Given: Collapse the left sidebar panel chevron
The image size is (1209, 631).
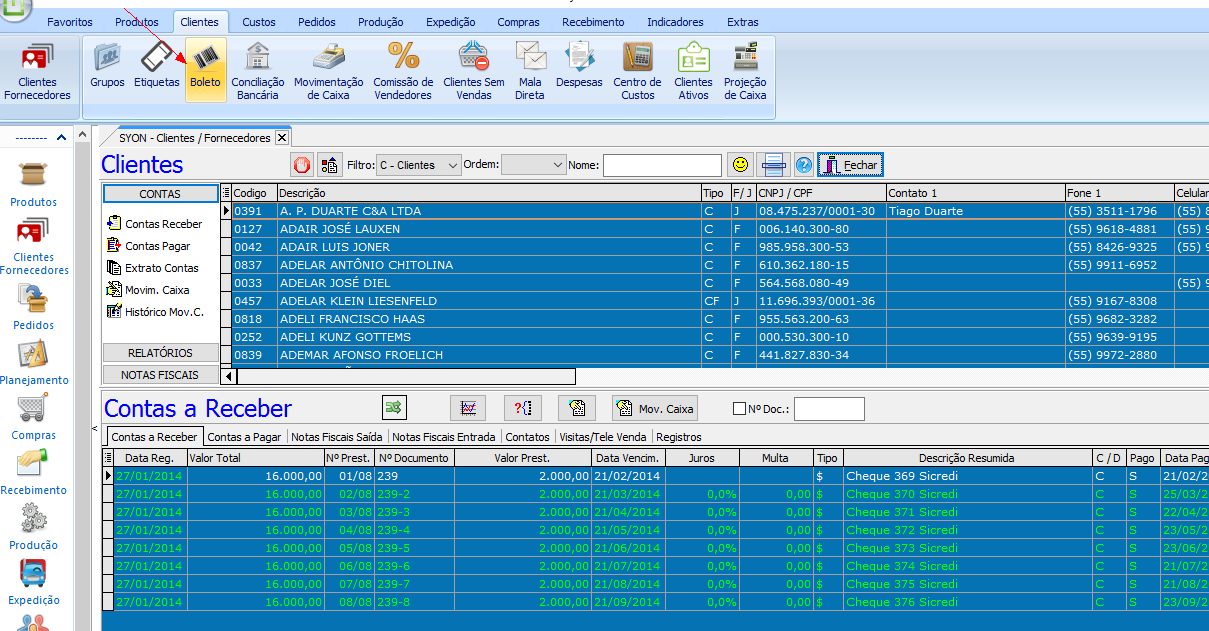Looking at the screenshot, I should pyautogui.click(x=61, y=137).
